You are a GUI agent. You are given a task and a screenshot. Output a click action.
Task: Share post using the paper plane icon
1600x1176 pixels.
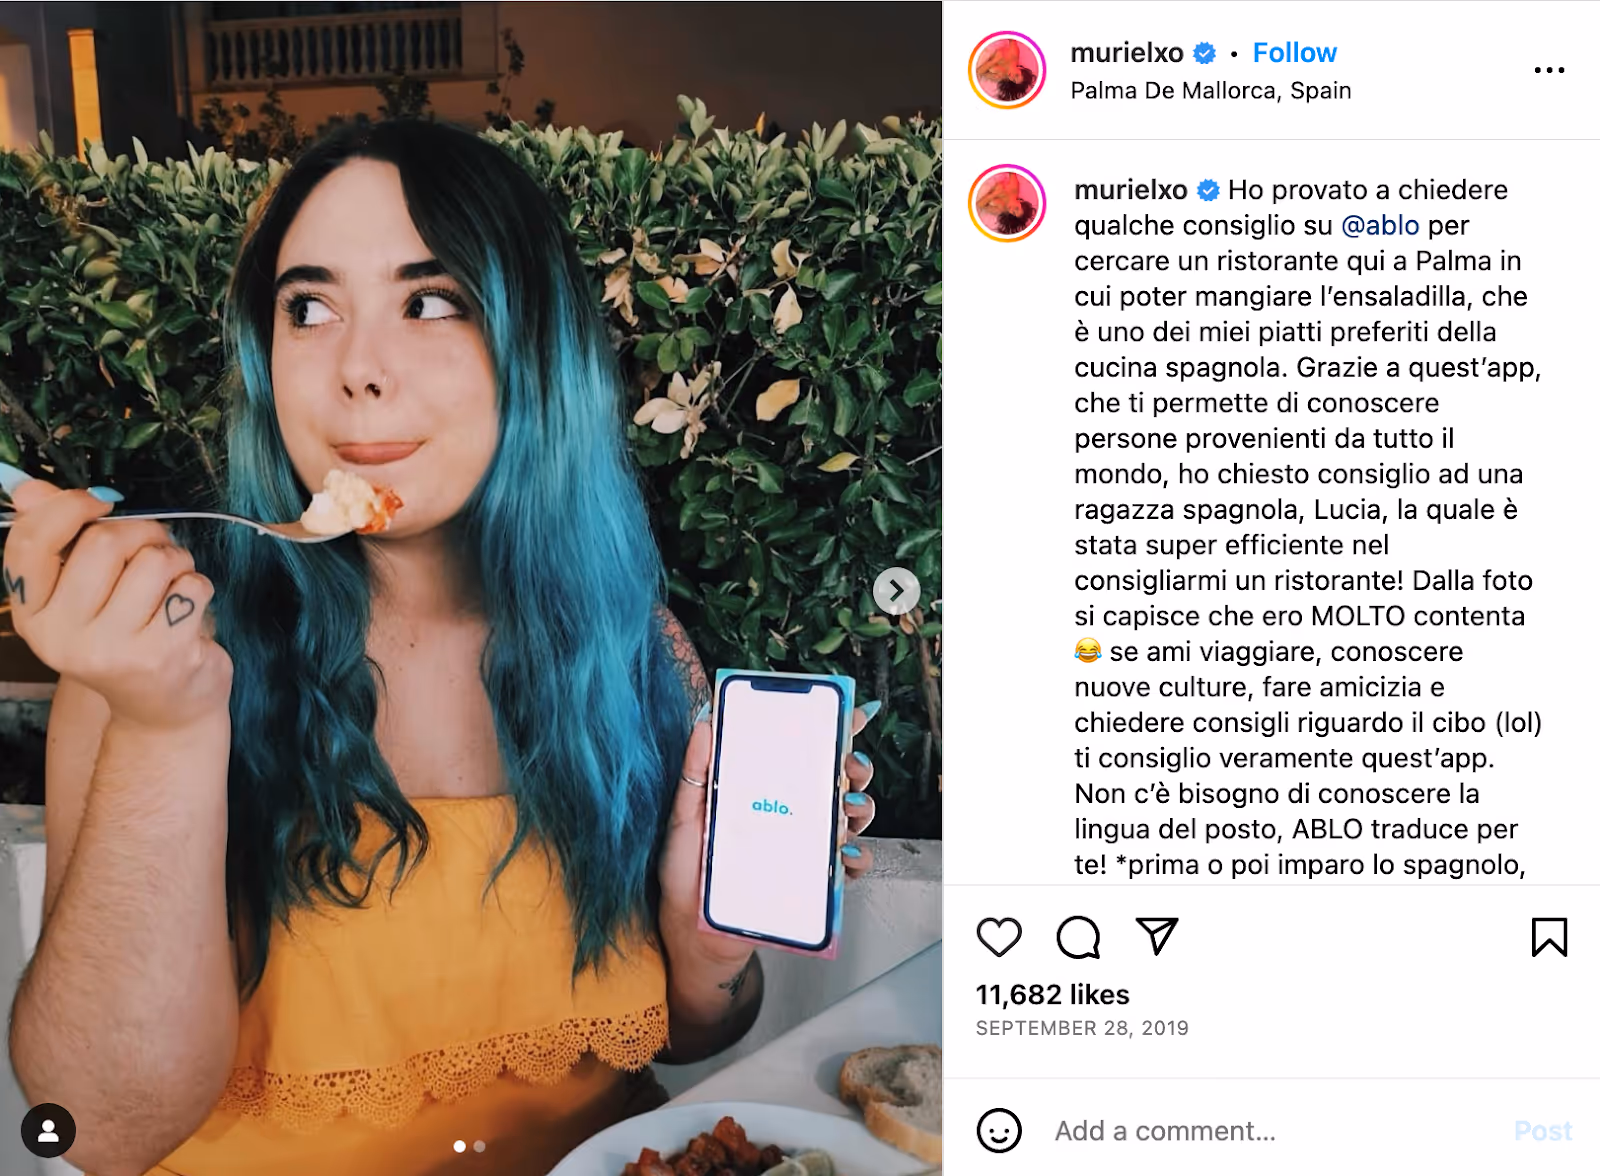(x=1157, y=936)
